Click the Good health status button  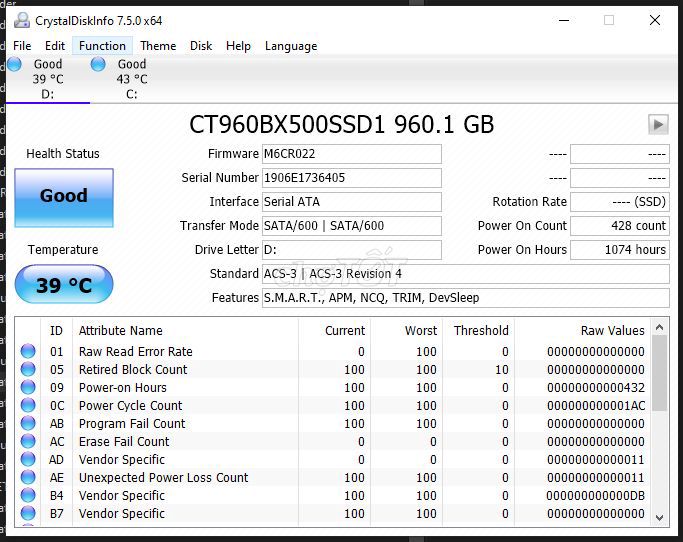[x=64, y=198]
